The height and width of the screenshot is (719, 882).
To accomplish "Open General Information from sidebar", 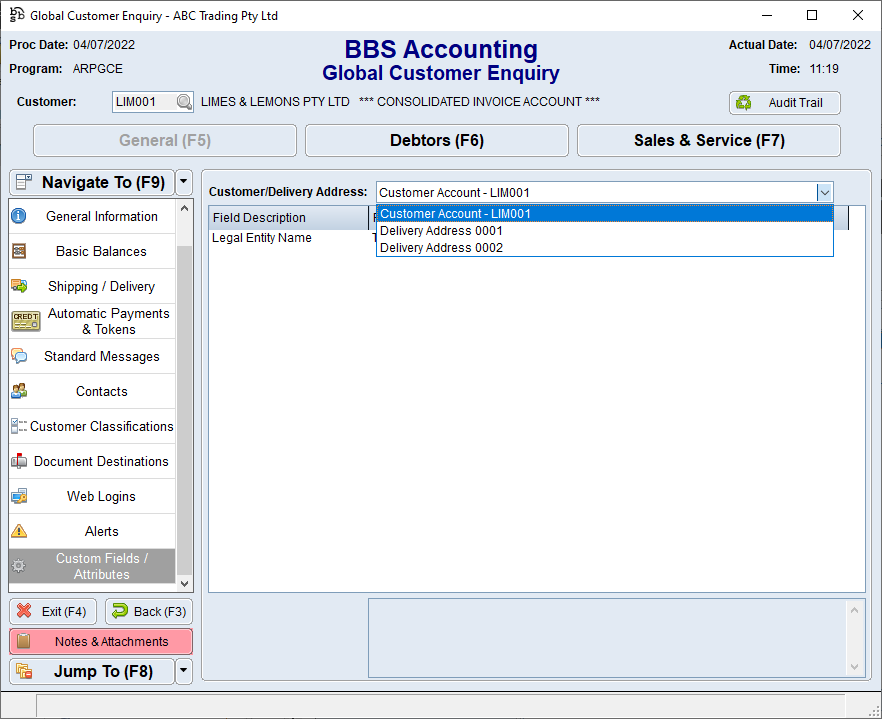I will point(101,217).
